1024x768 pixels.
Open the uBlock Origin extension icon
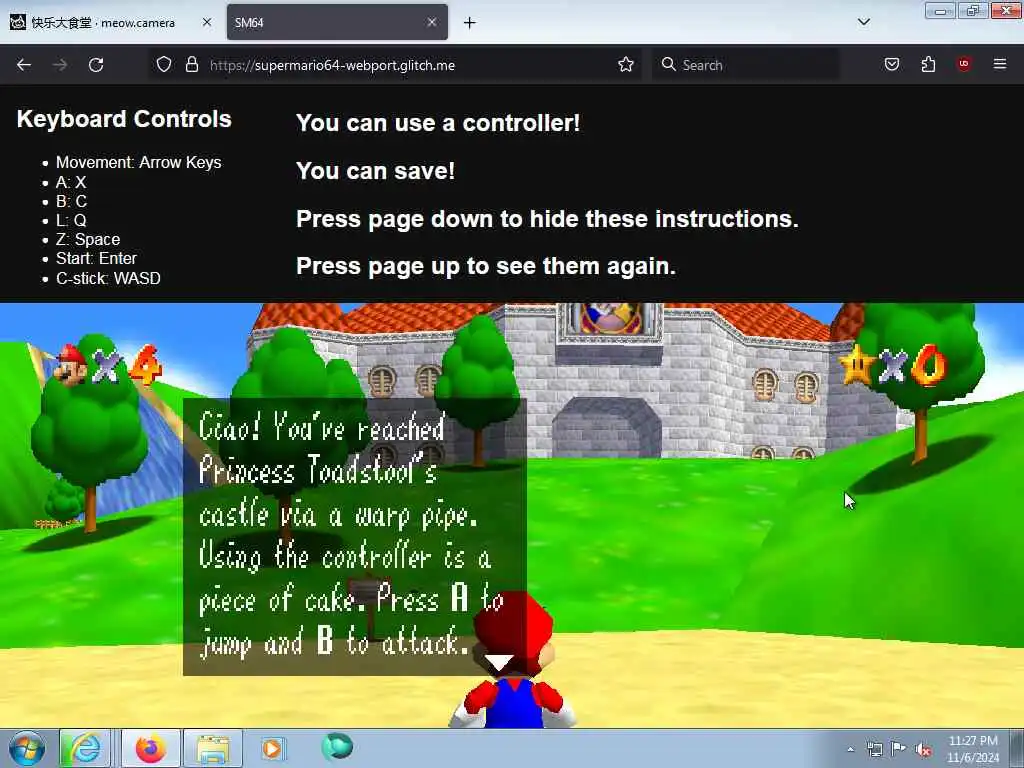(x=964, y=64)
